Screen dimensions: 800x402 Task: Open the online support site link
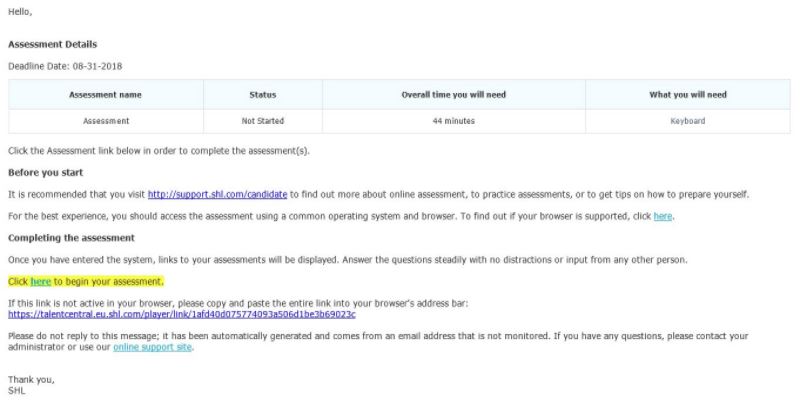tap(152, 347)
